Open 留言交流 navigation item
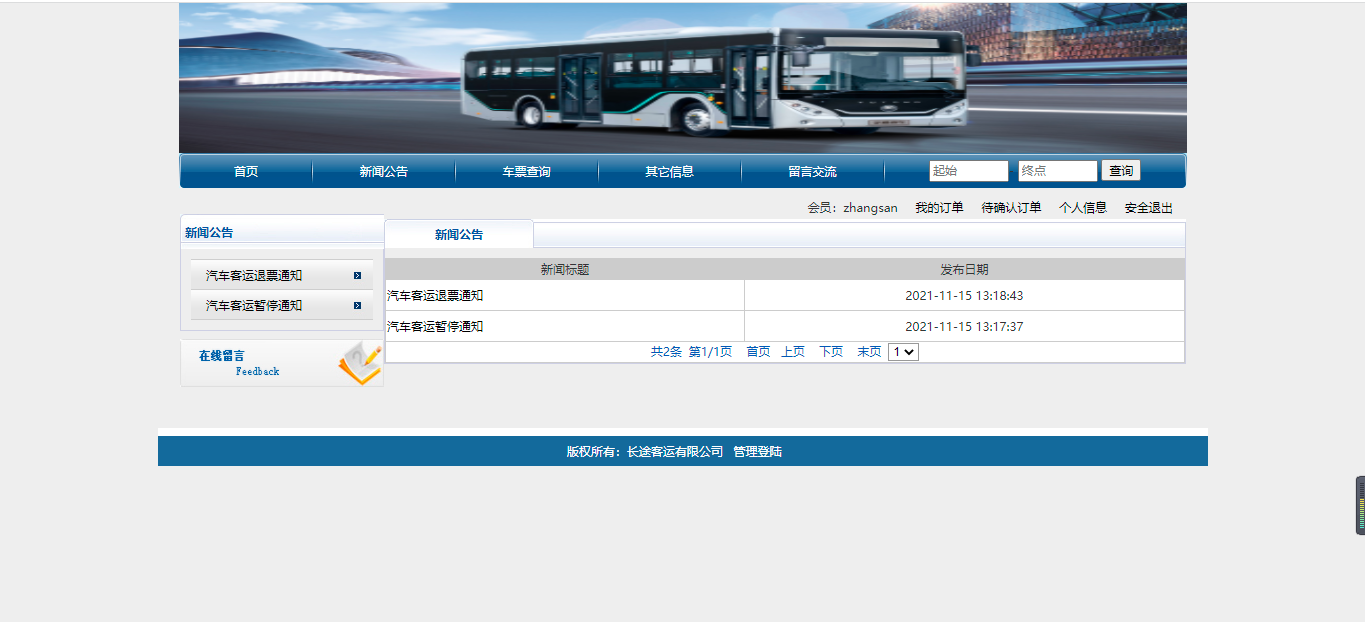 (x=813, y=172)
